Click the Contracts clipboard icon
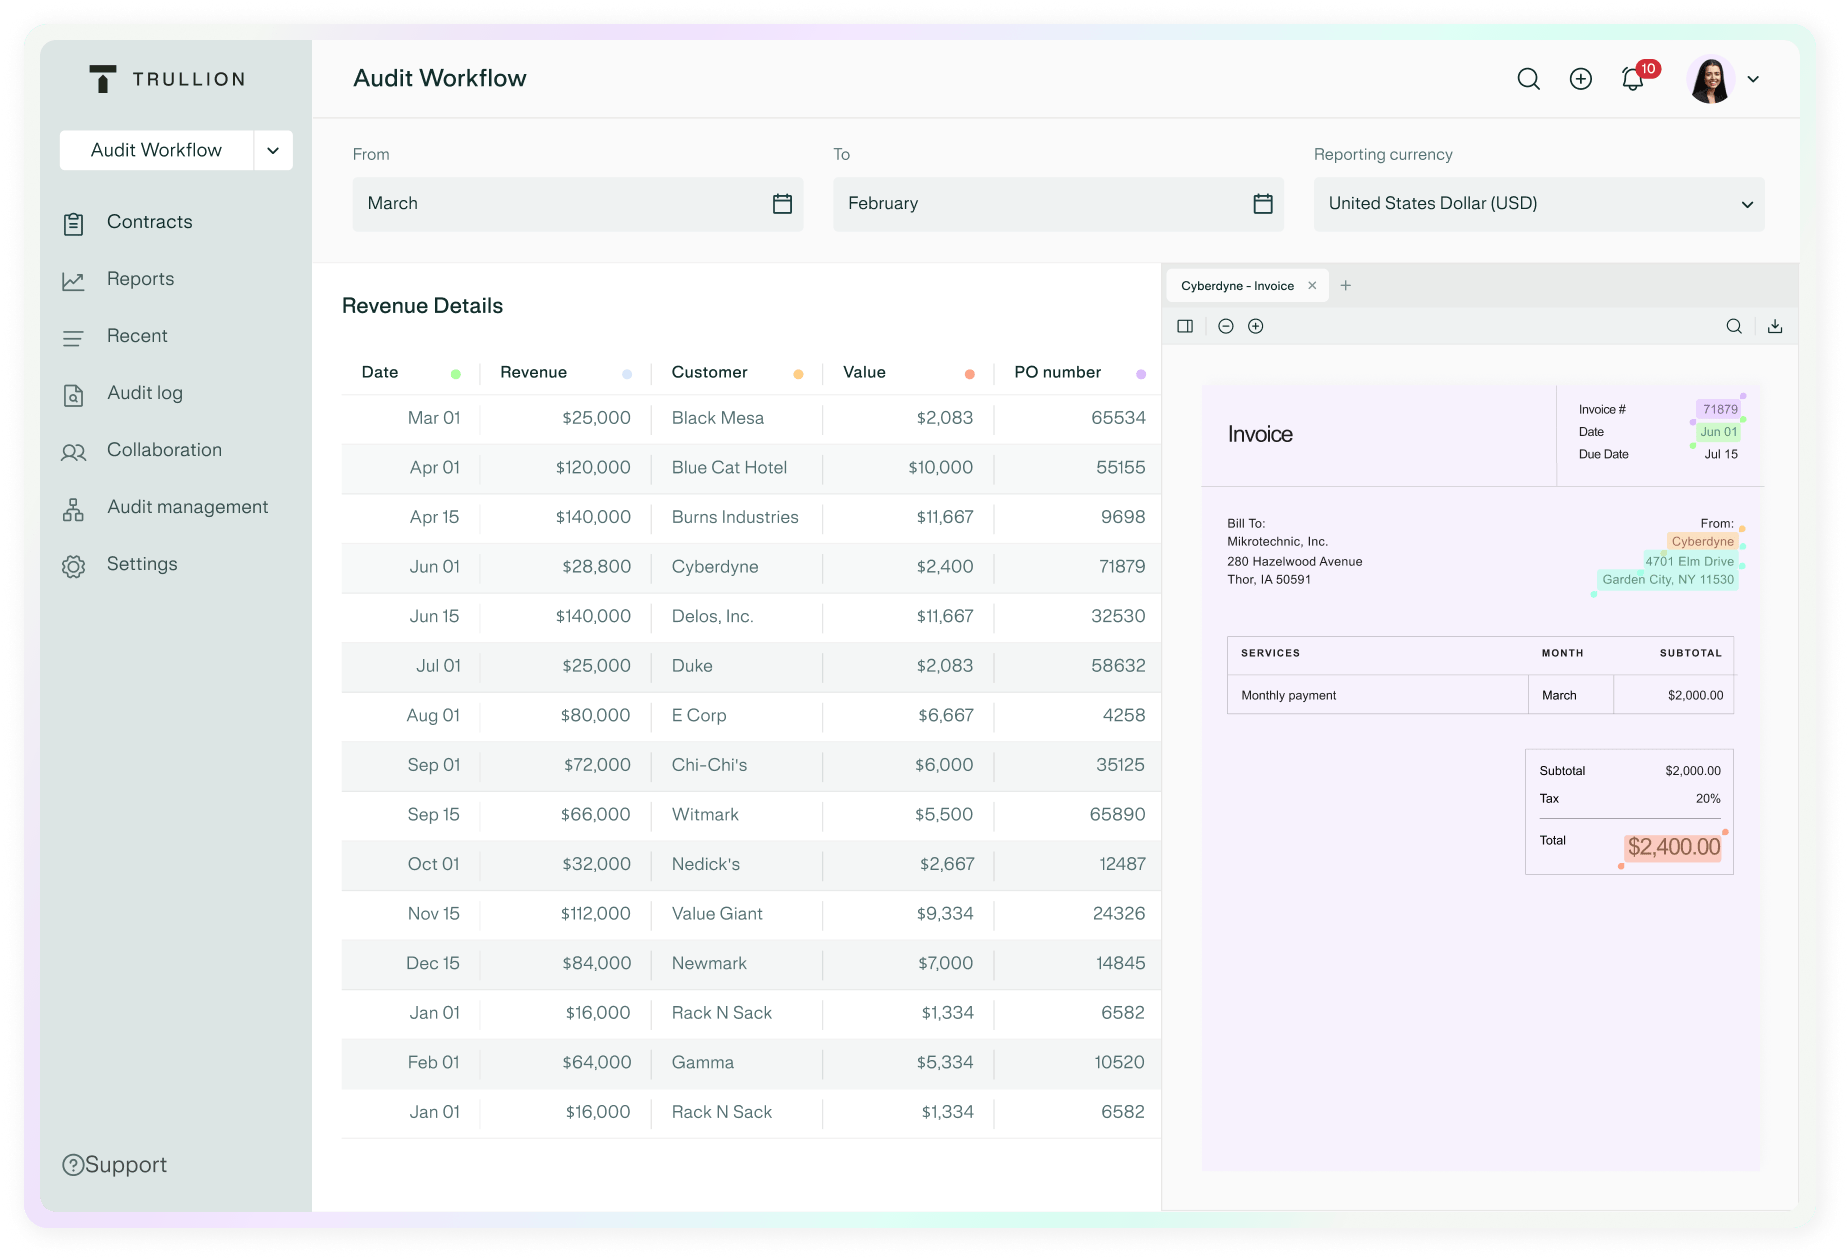1848x1260 pixels. (73, 223)
